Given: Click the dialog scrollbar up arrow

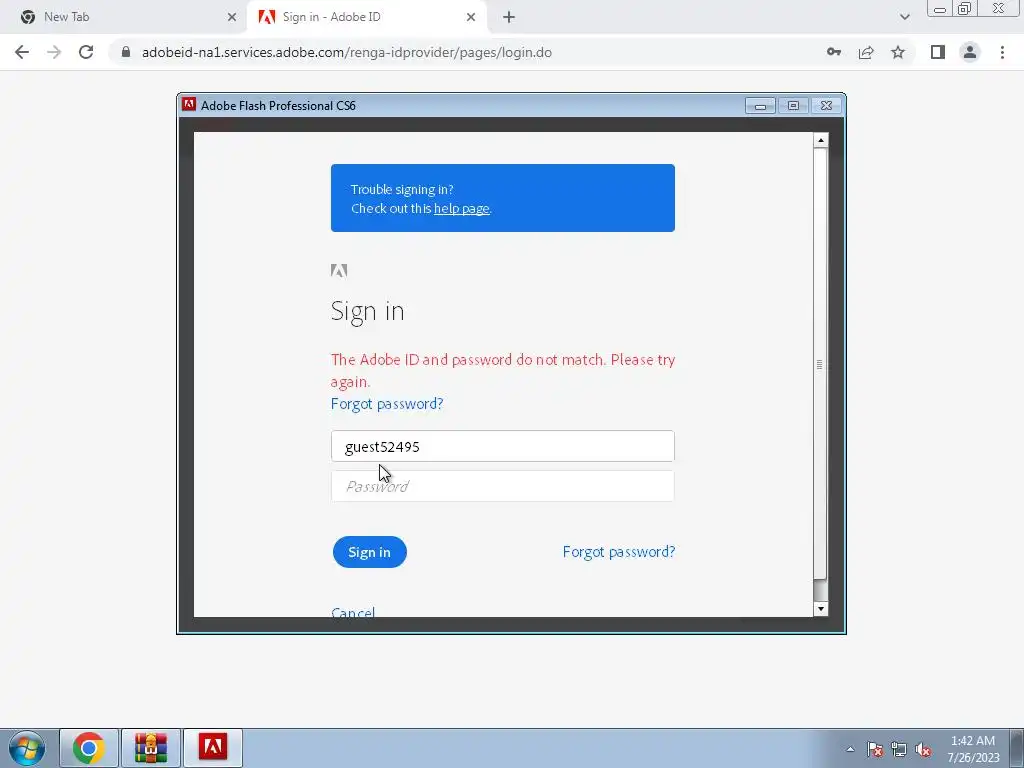Looking at the screenshot, I should 821,140.
